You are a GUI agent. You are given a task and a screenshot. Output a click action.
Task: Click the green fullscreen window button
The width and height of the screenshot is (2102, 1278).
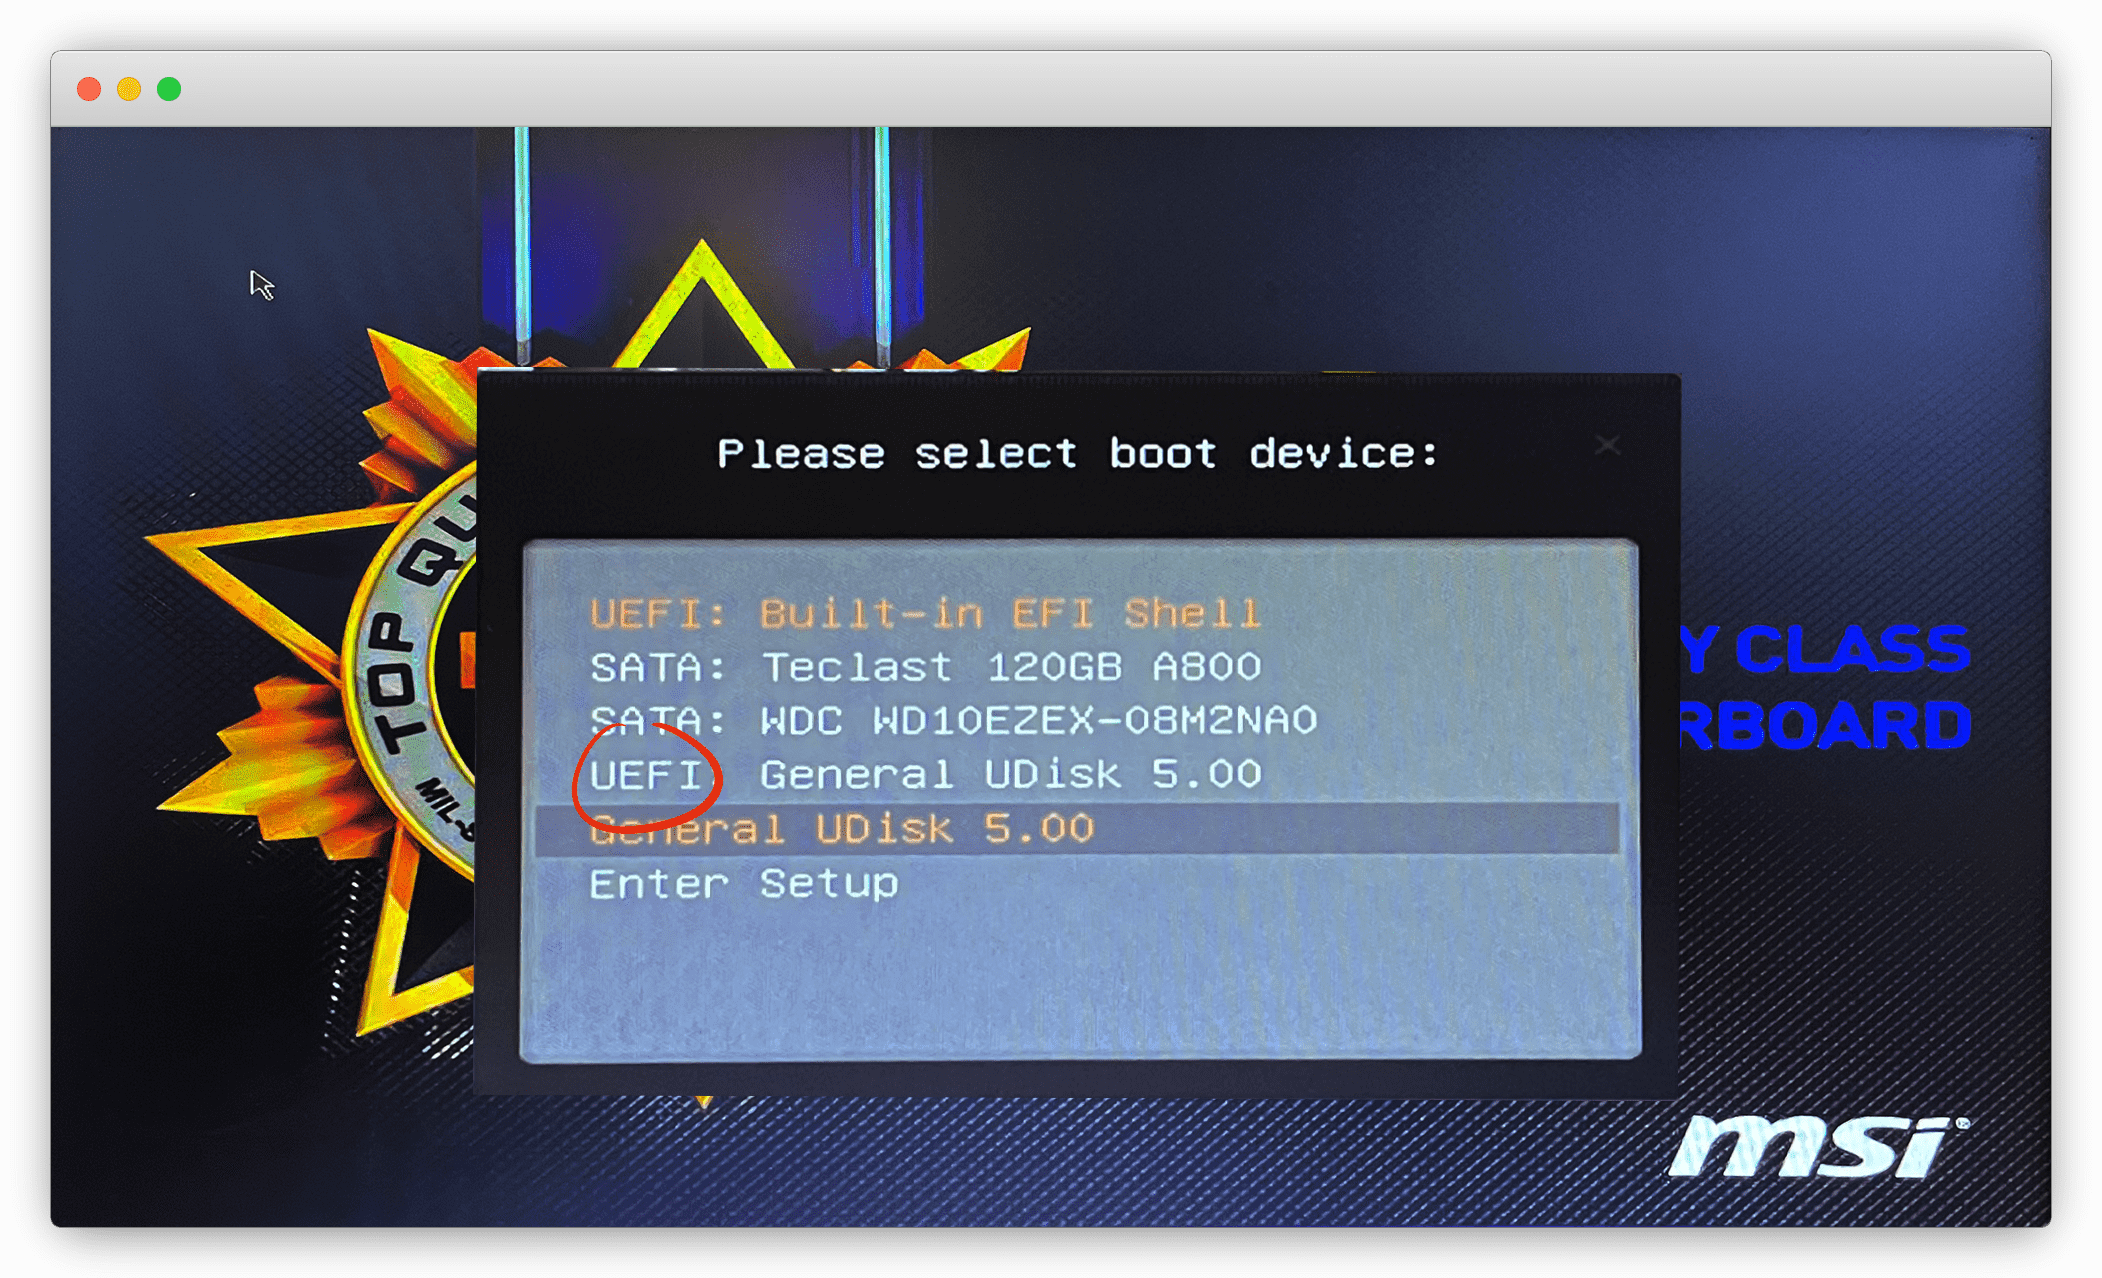169,89
